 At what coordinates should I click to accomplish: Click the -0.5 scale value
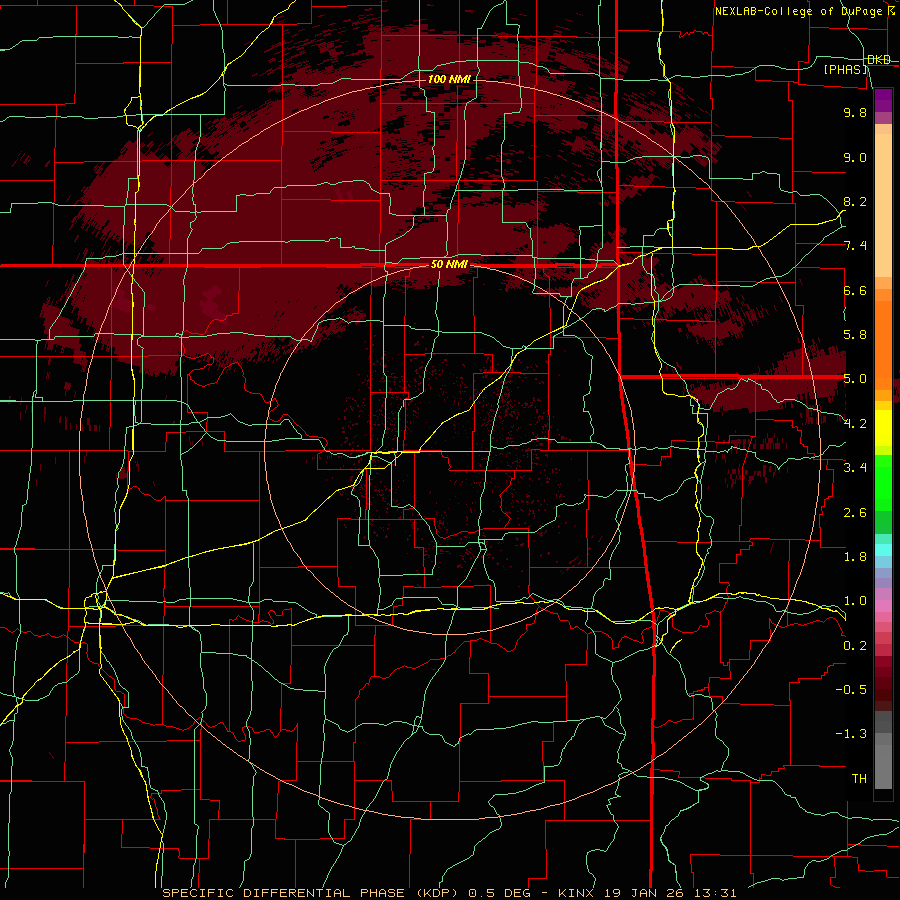(x=851, y=690)
